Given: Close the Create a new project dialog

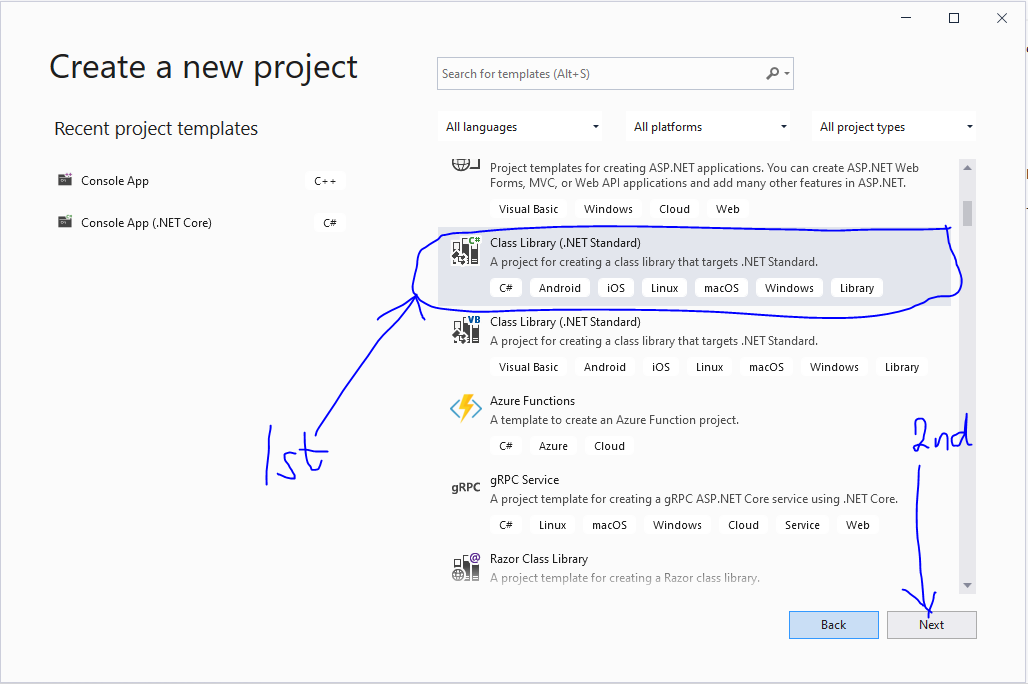Looking at the screenshot, I should click(1002, 18).
